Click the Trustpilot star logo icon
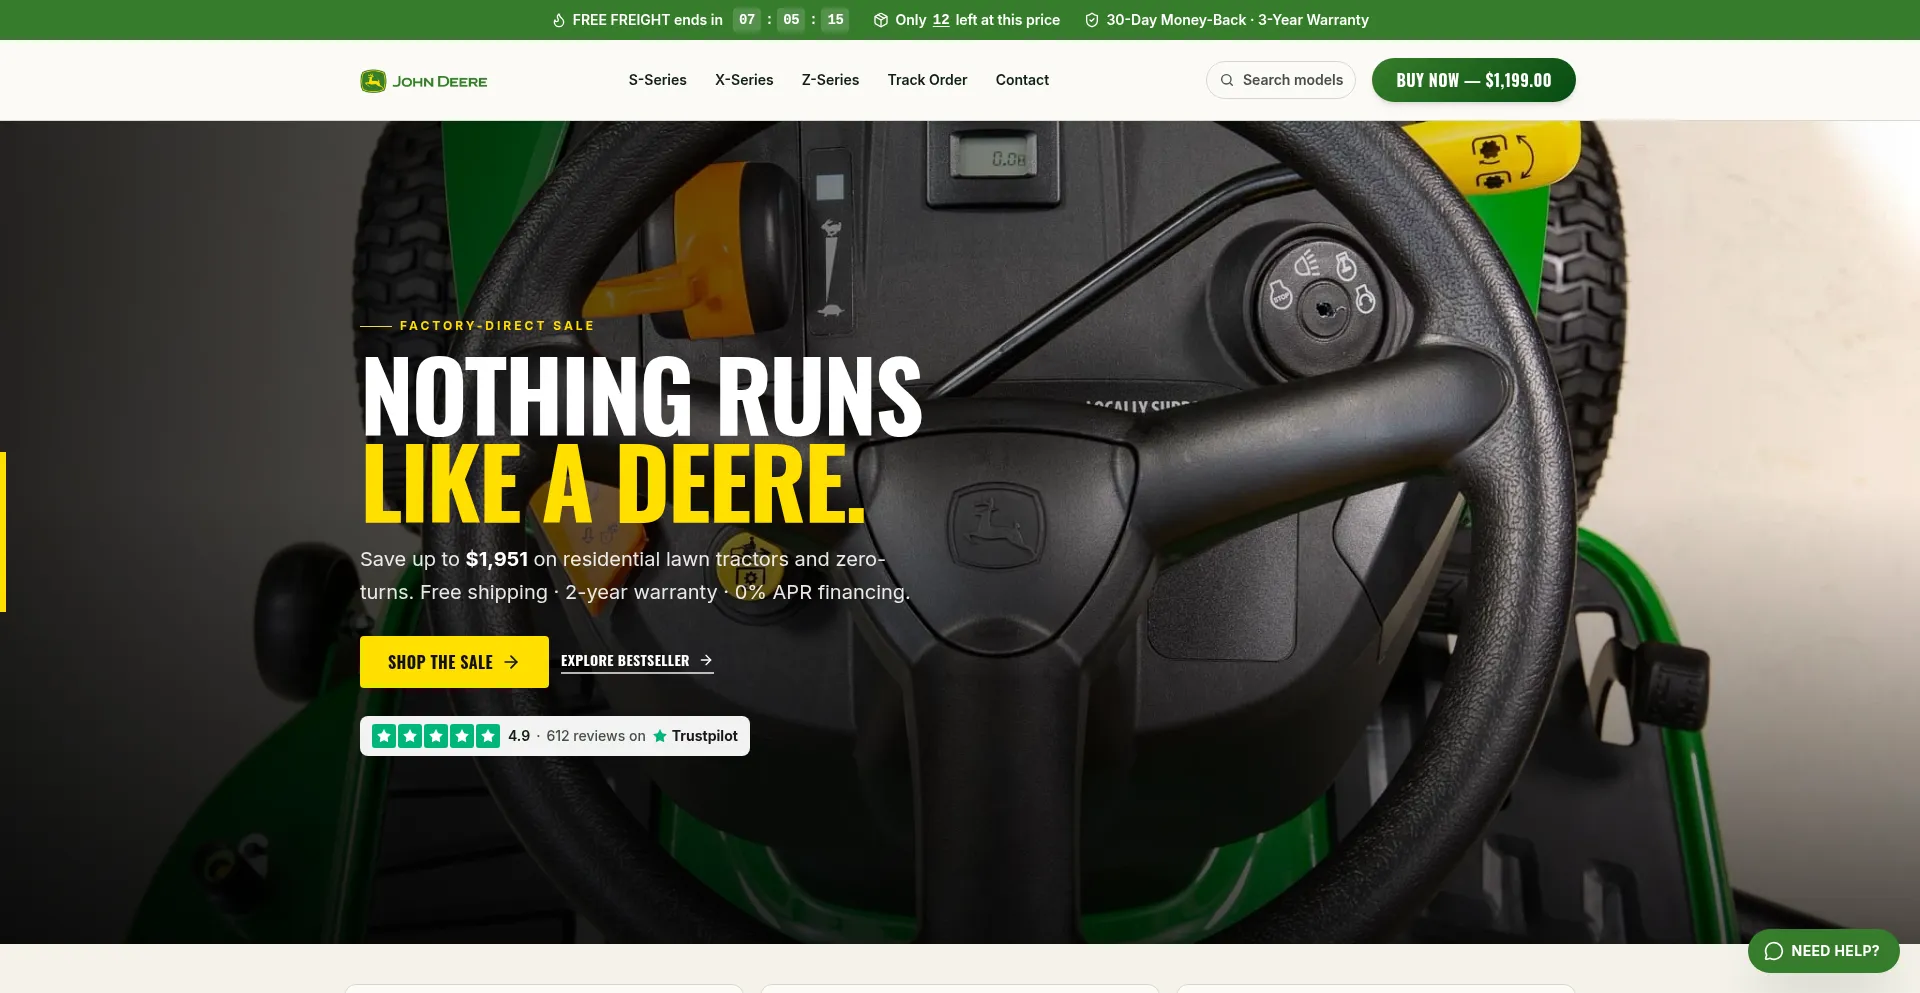 click(660, 736)
